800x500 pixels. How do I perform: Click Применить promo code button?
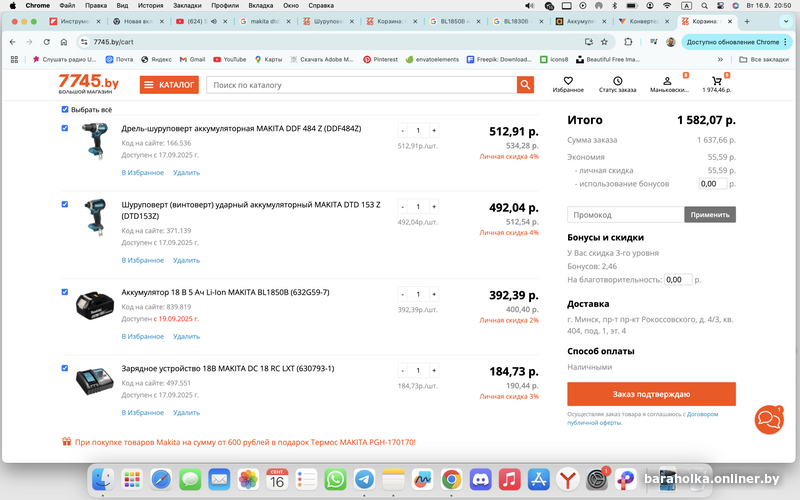710,215
